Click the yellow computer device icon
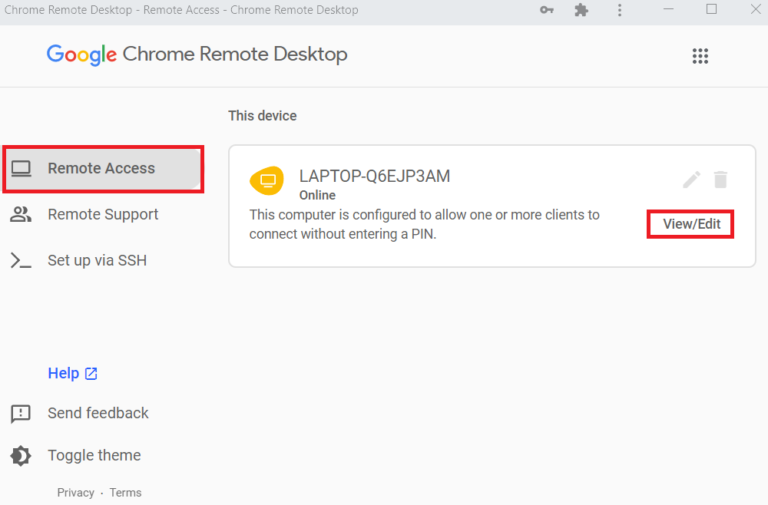Screen dimensions: 768x505 (267, 180)
